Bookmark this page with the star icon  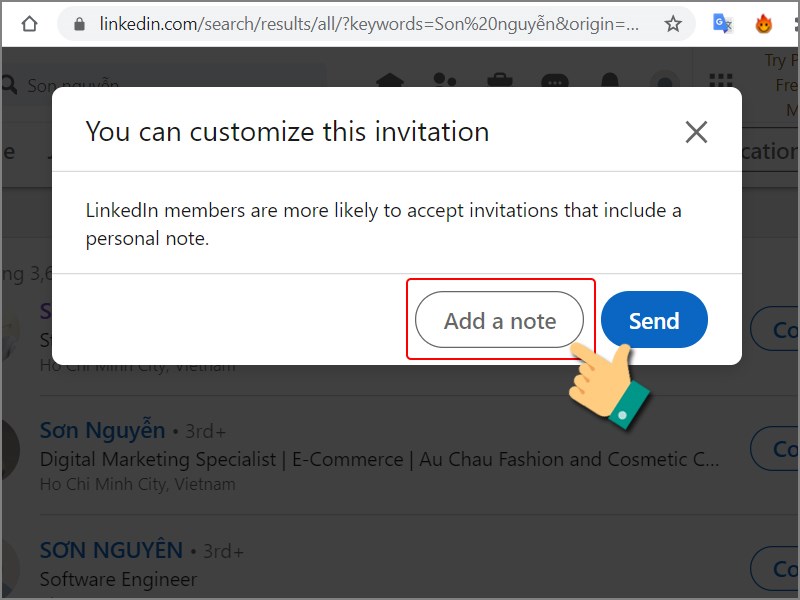pyautogui.click(x=673, y=23)
